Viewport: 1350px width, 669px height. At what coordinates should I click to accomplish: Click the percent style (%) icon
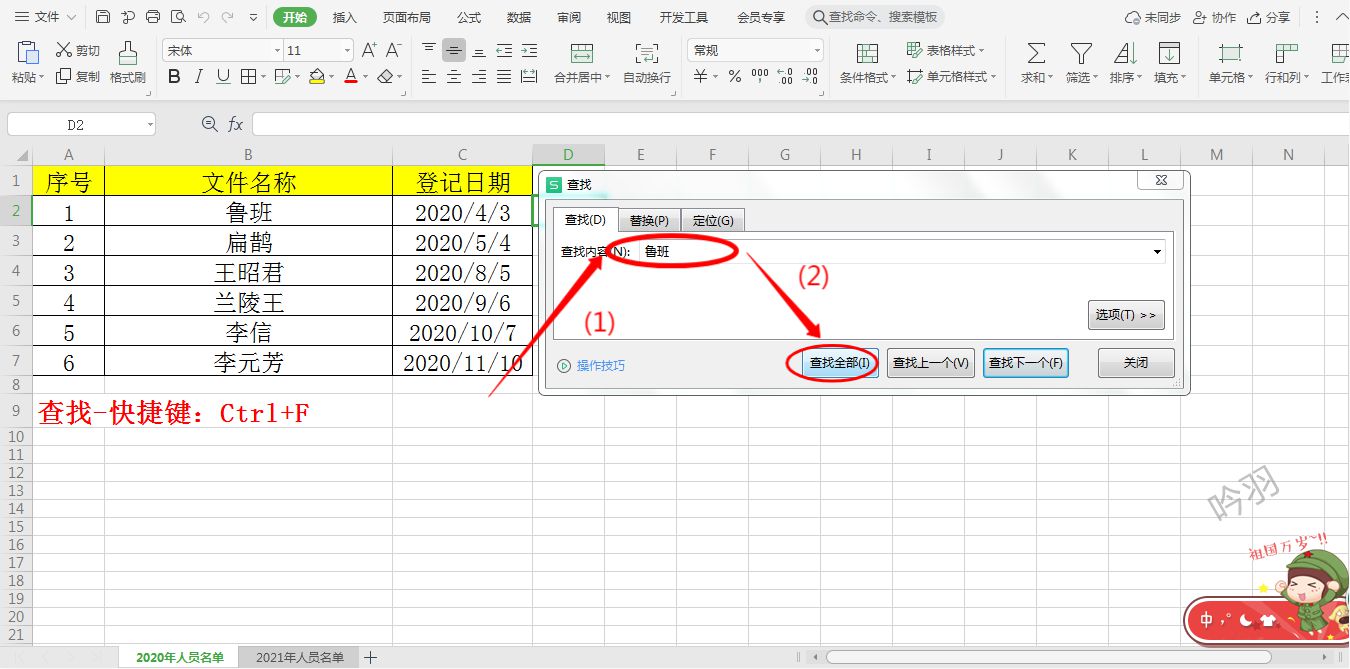[735, 76]
